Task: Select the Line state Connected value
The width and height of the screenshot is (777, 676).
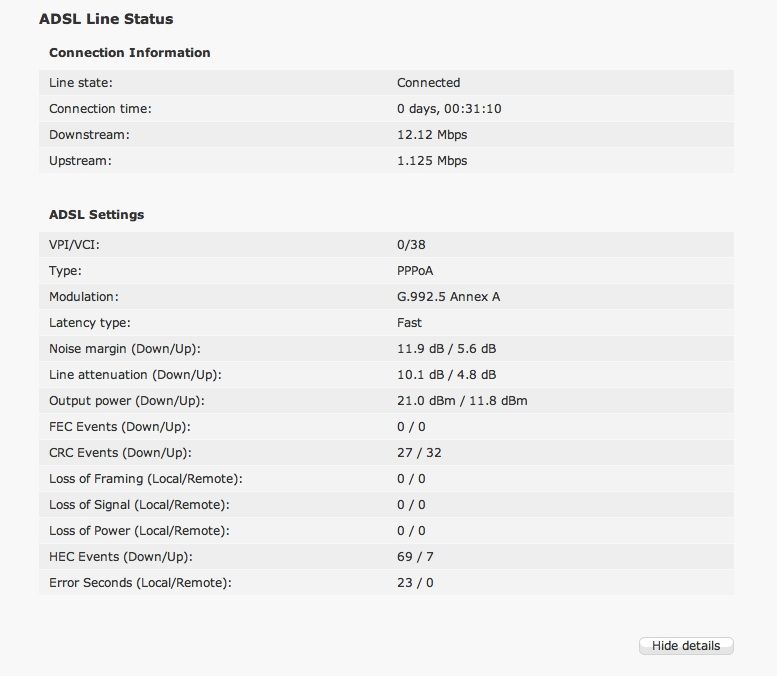Action: tap(428, 83)
